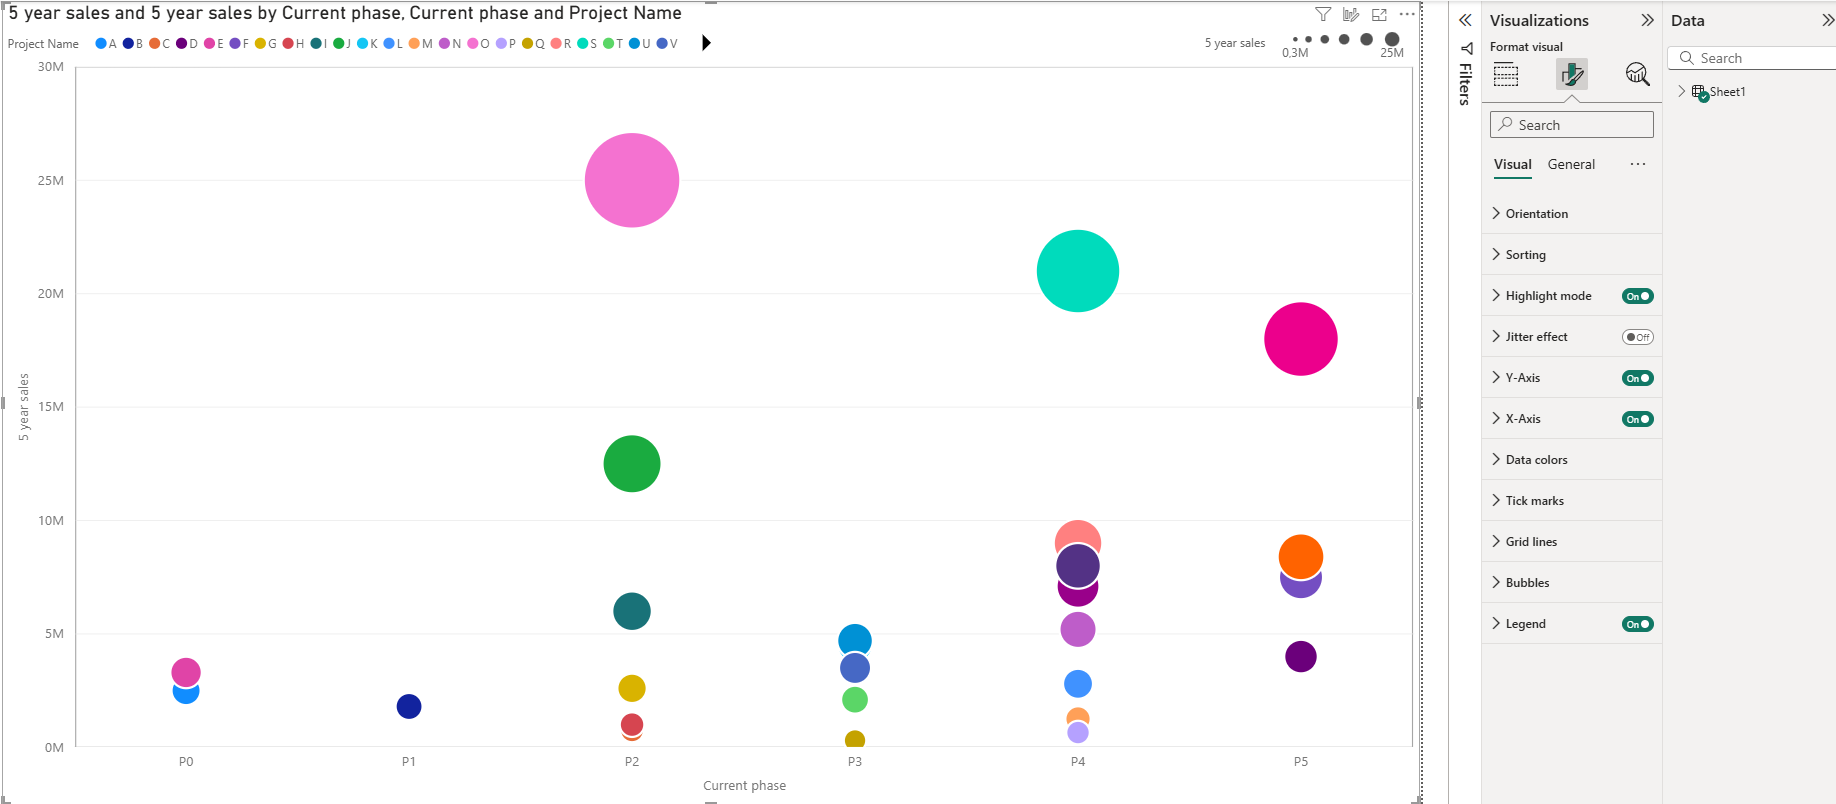
Task: Expand the Jitter effect section chevron
Action: click(x=1496, y=336)
